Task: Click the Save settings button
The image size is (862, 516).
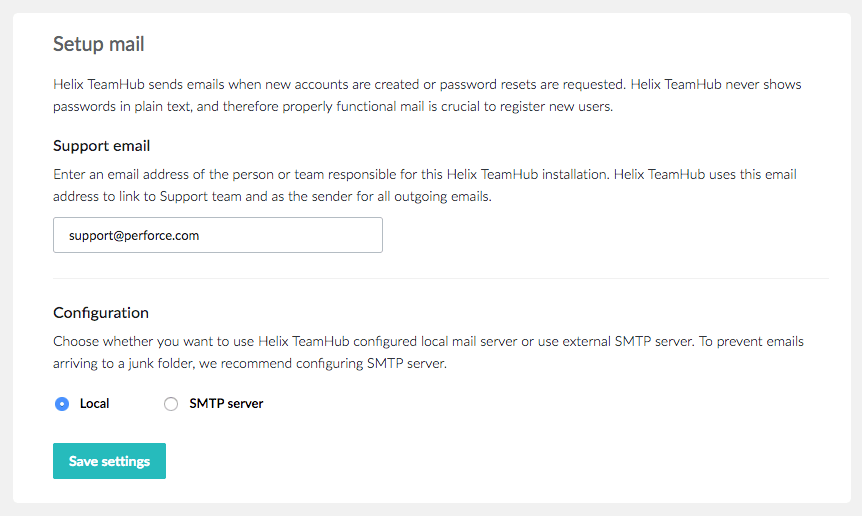Action: pyautogui.click(x=109, y=461)
